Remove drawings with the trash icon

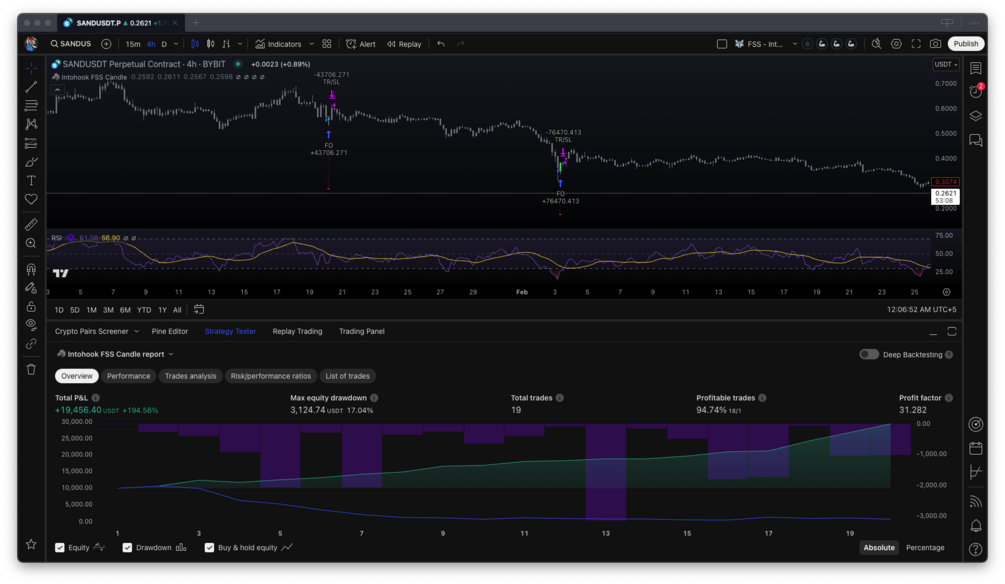click(31, 369)
